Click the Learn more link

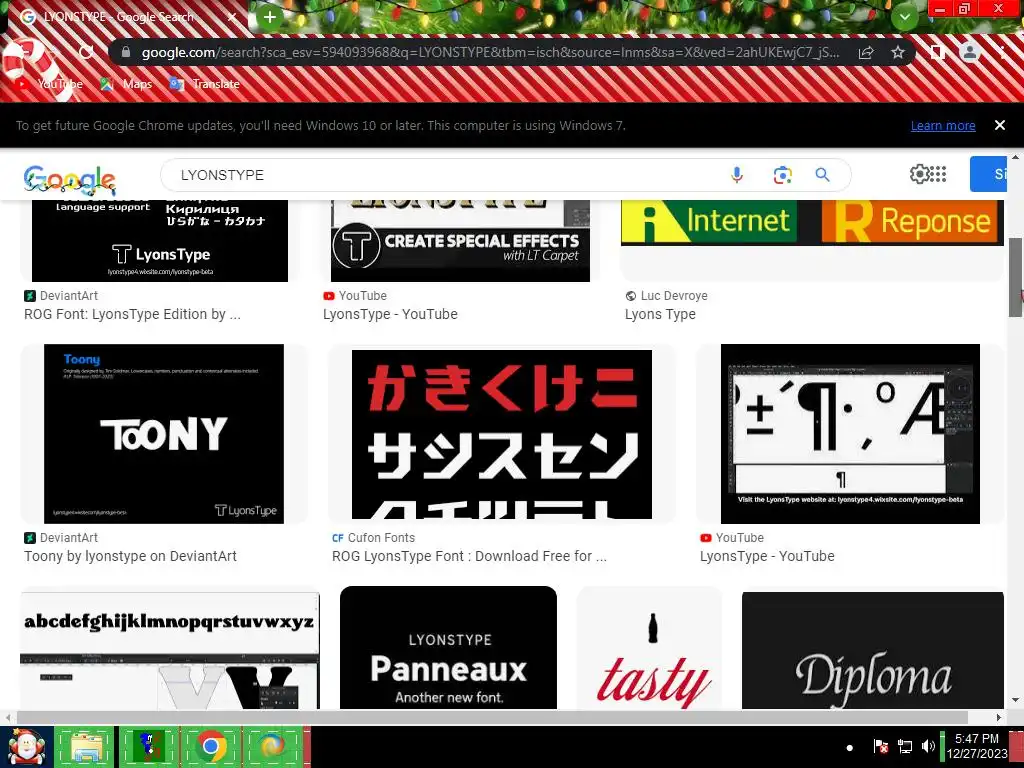click(x=942, y=125)
